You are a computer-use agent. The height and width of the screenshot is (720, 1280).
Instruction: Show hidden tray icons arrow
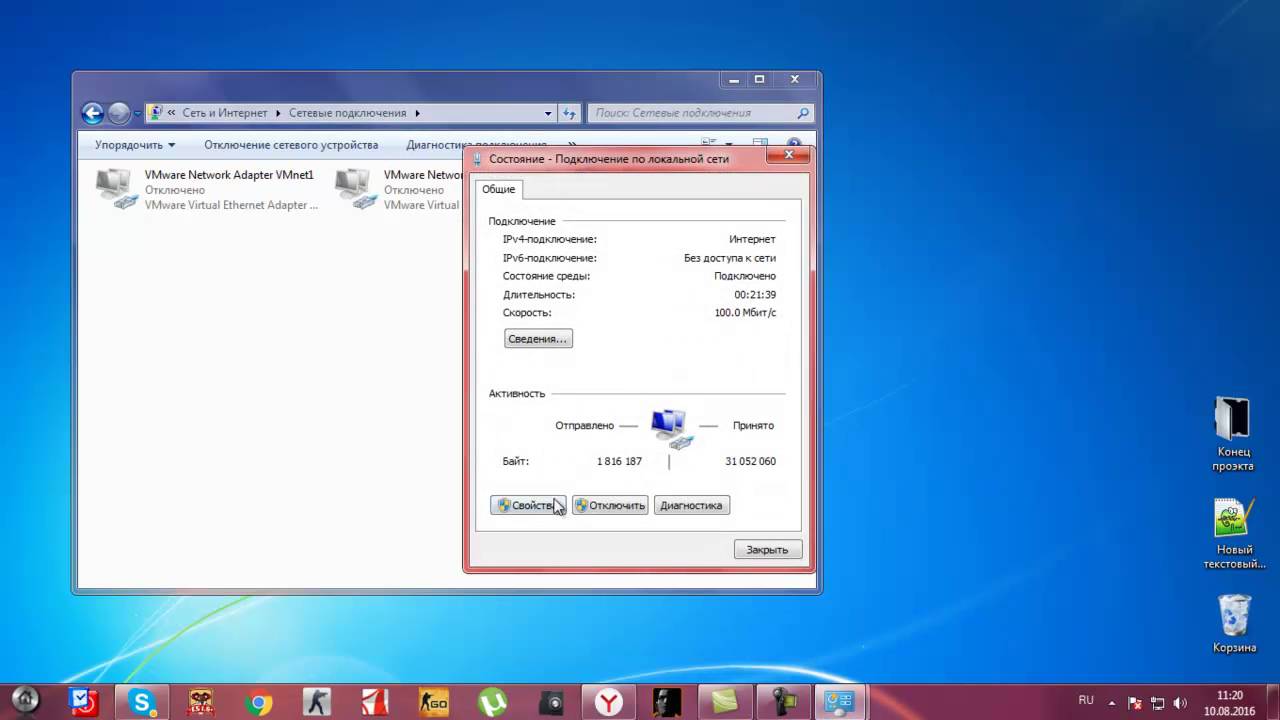click(x=1112, y=703)
